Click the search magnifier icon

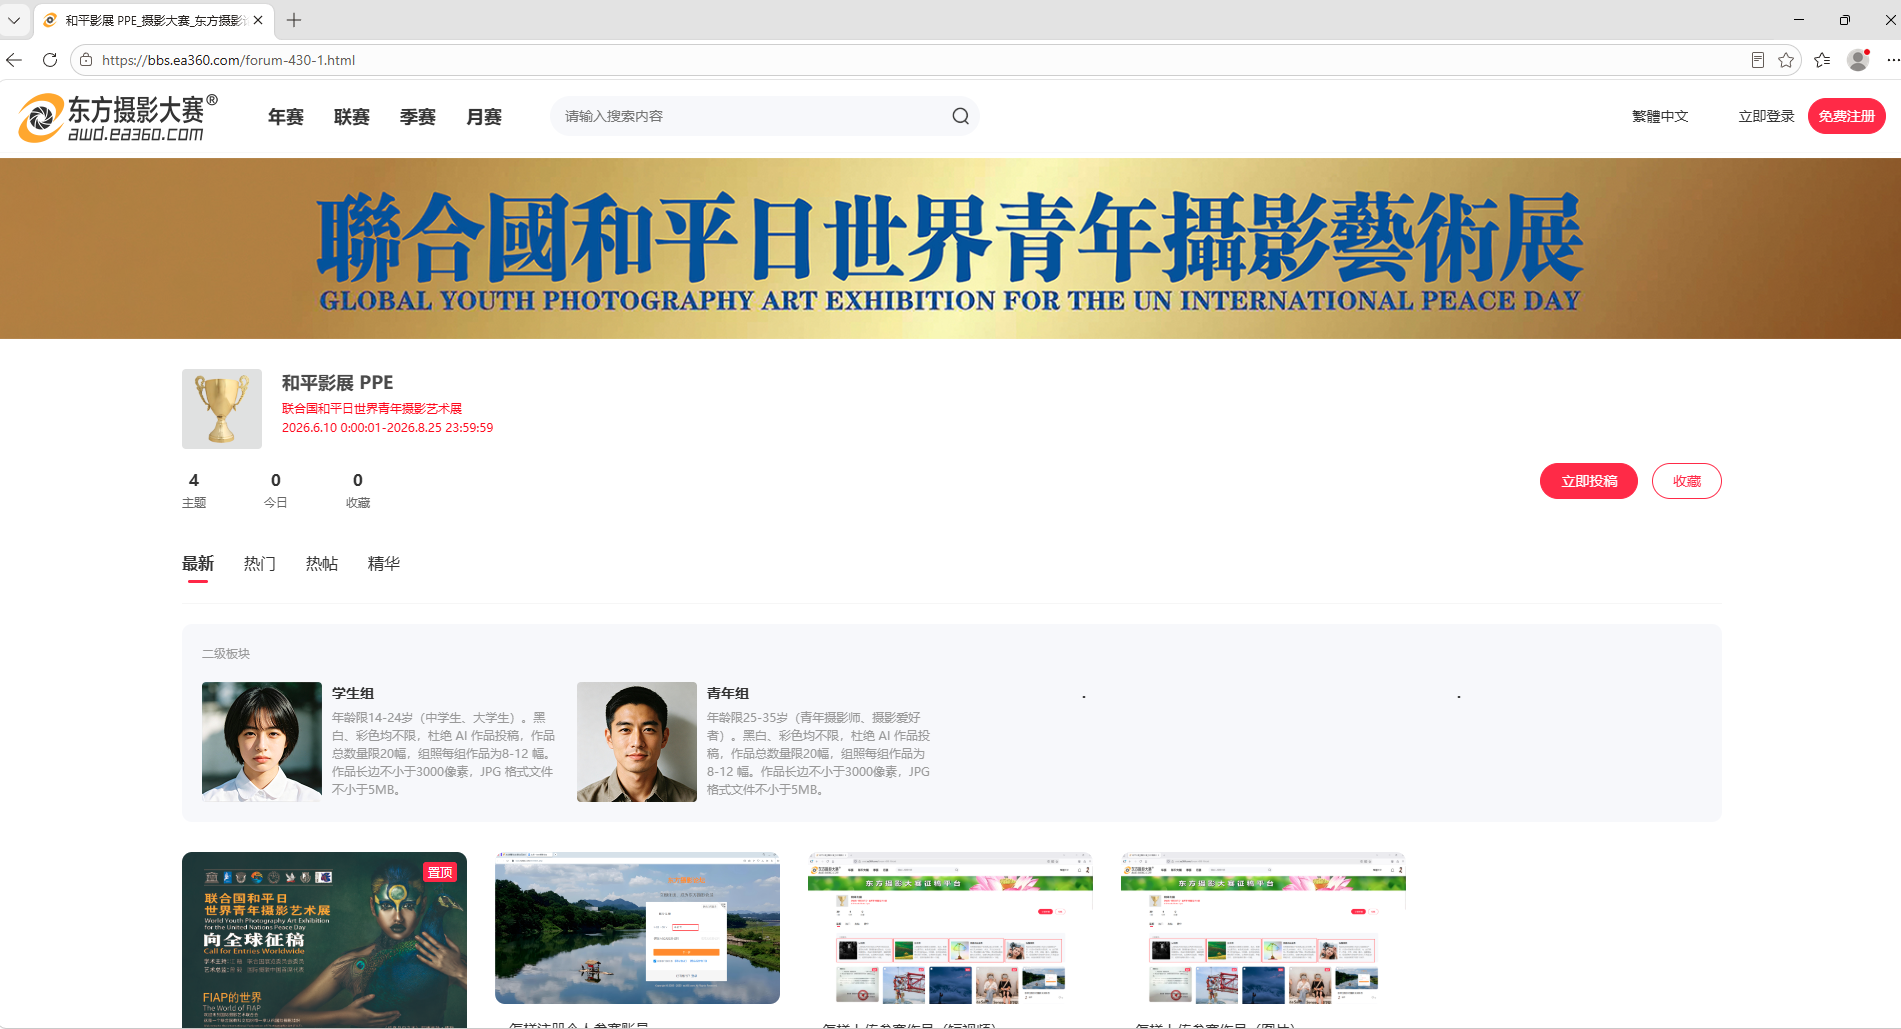pyautogui.click(x=960, y=116)
